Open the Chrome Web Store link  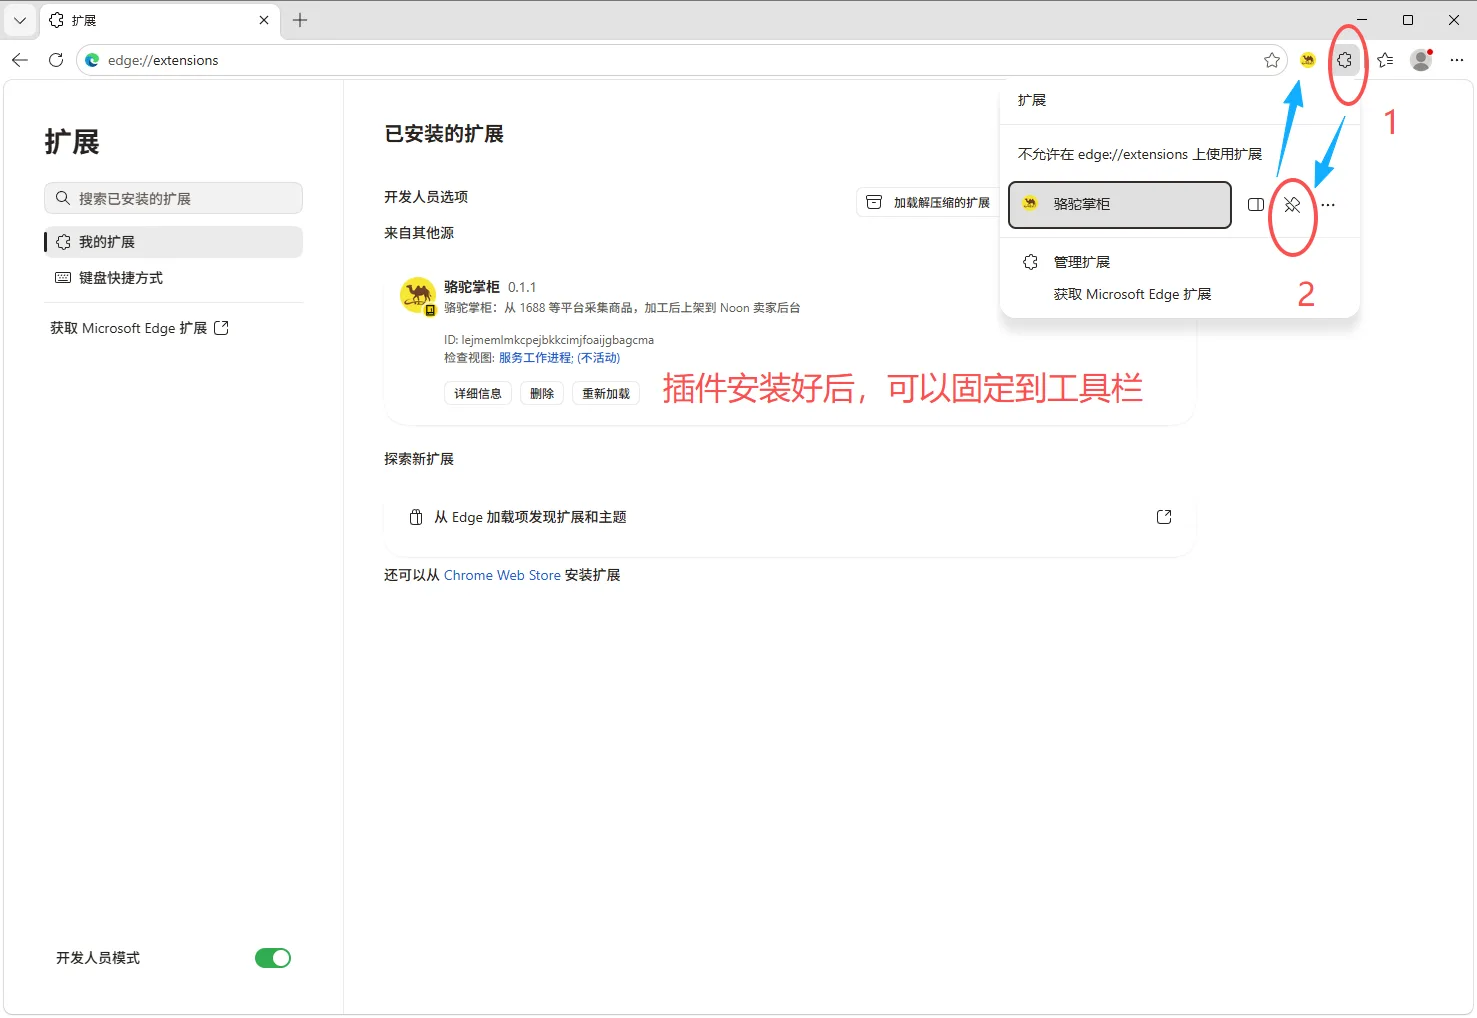[x=502, y=575]
